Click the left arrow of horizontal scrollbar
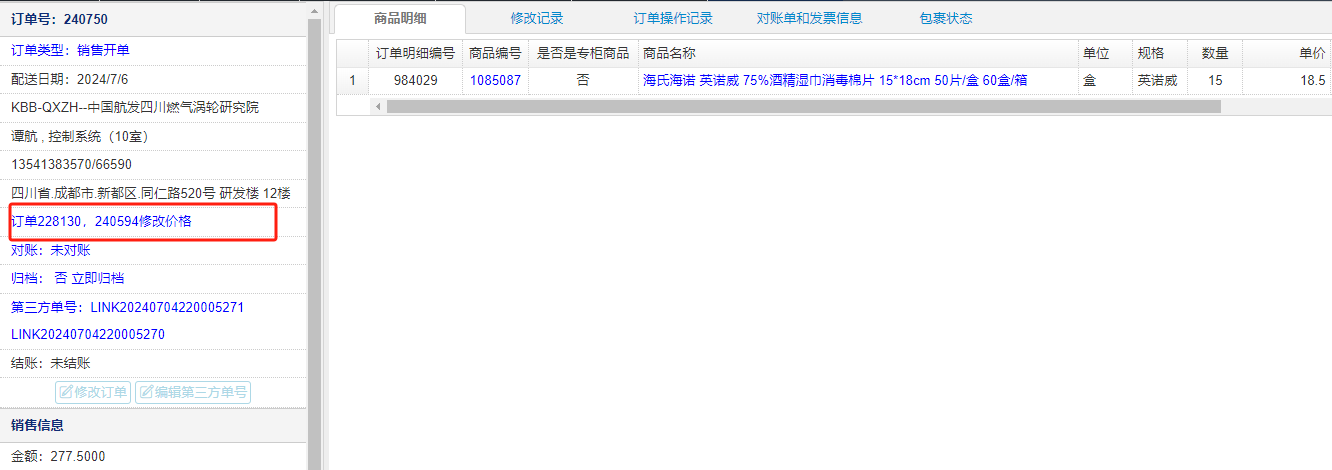Viewport: 1332px width, 470px height. coord(379,106)
